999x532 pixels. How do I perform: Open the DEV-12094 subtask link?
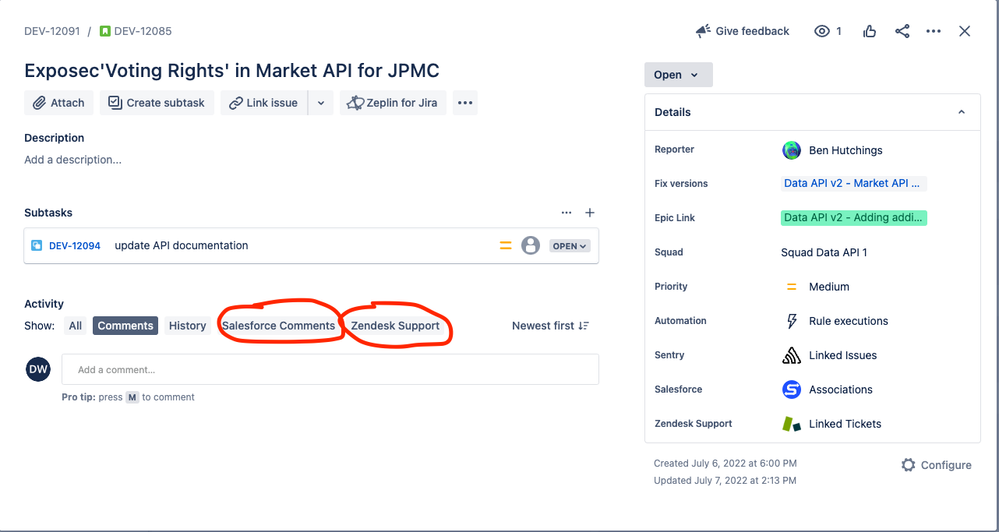coord(75,245)
